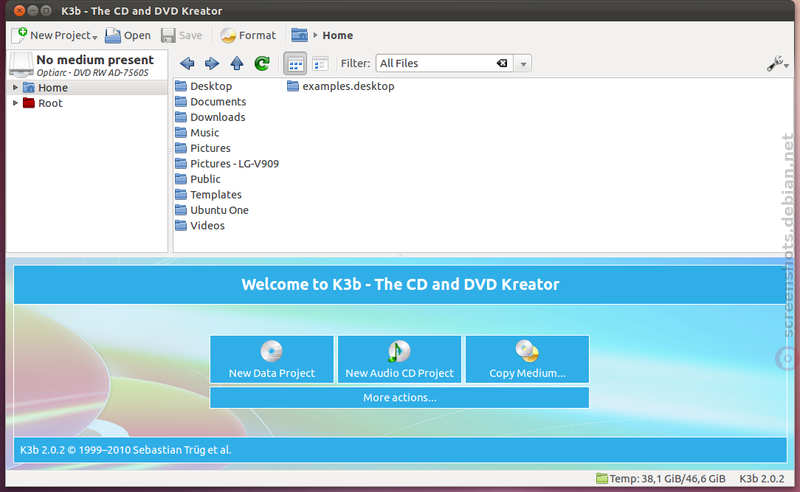Switch to icon view mode
The height and width of the screenshot is (492, 800).
click(x=295, y=64)
